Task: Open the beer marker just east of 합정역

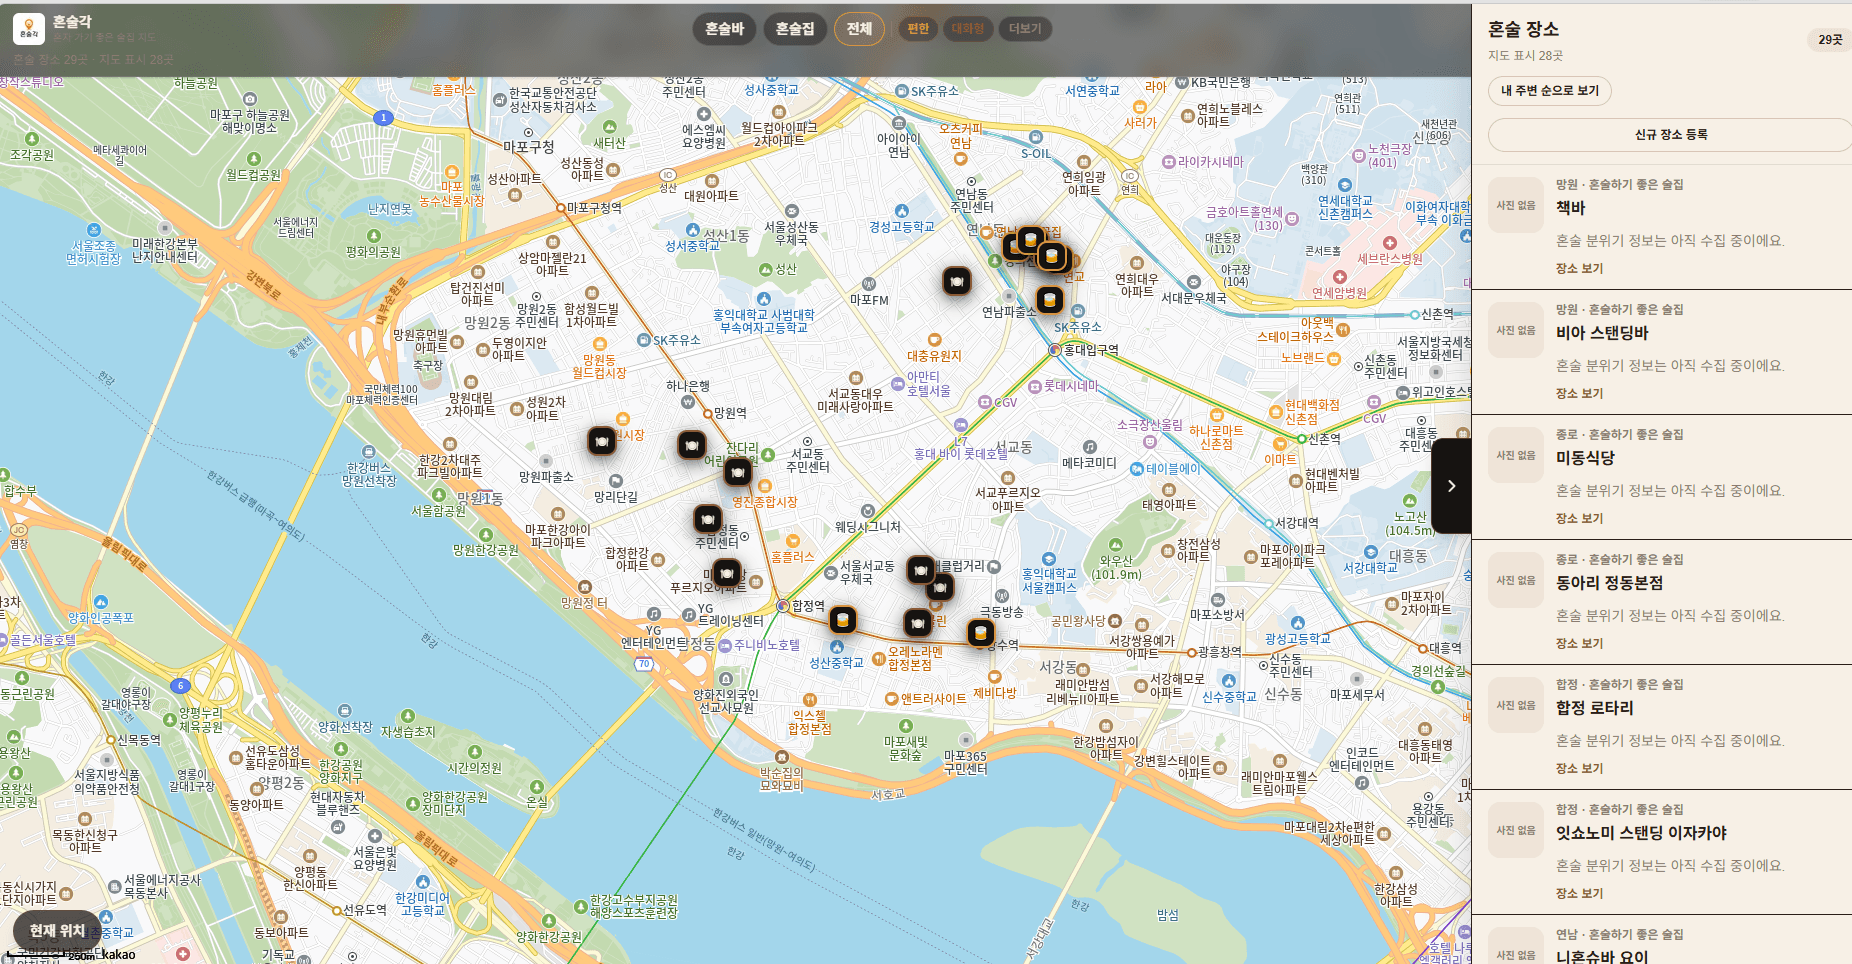Action: (843, 620)
